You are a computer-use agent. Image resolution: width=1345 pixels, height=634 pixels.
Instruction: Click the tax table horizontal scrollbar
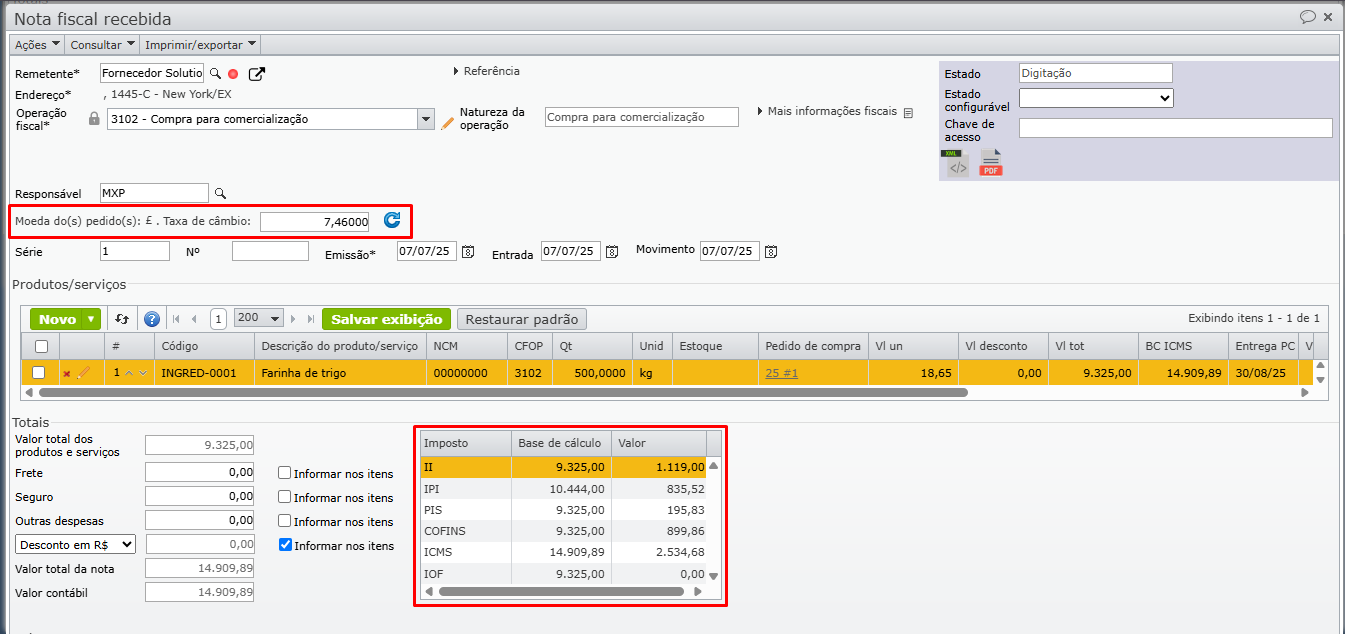pos(560,591)
